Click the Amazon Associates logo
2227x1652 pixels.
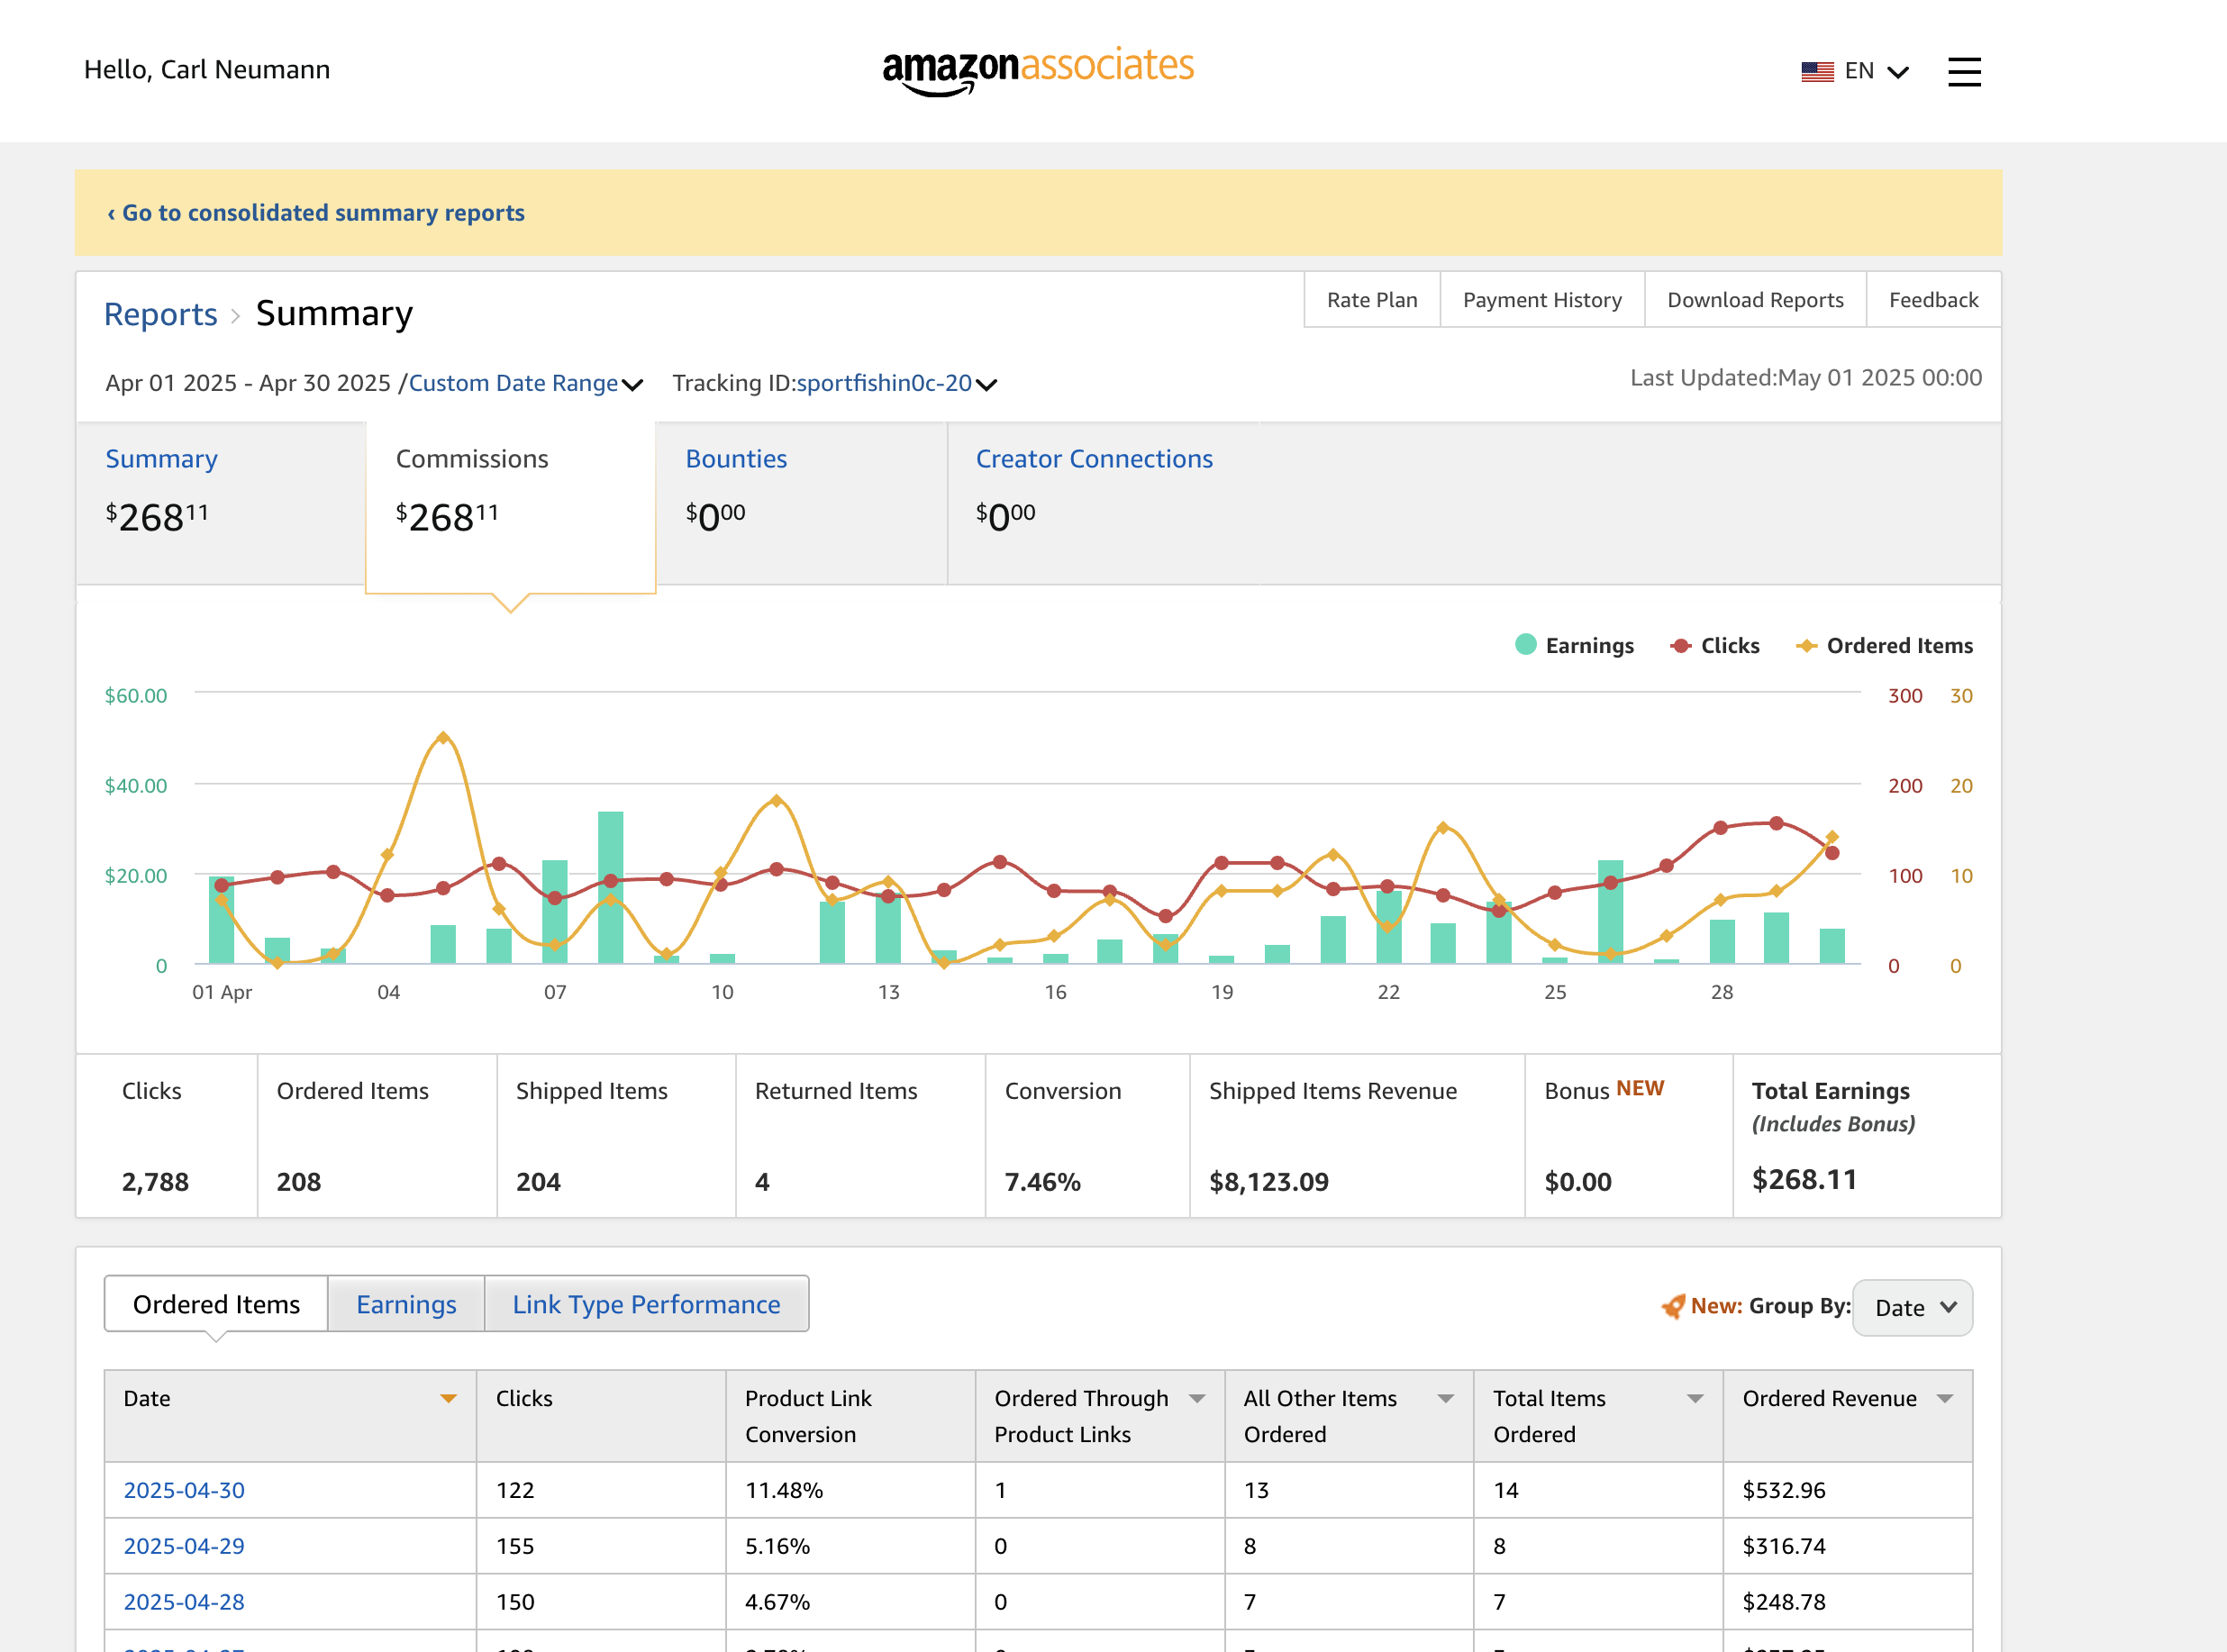(x=1037, y=70)
